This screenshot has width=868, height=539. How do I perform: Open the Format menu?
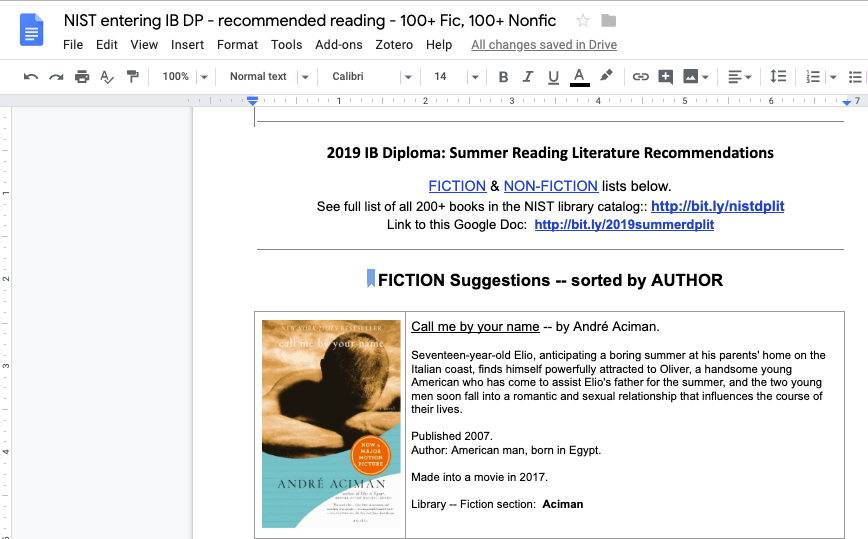coord(237,45)
